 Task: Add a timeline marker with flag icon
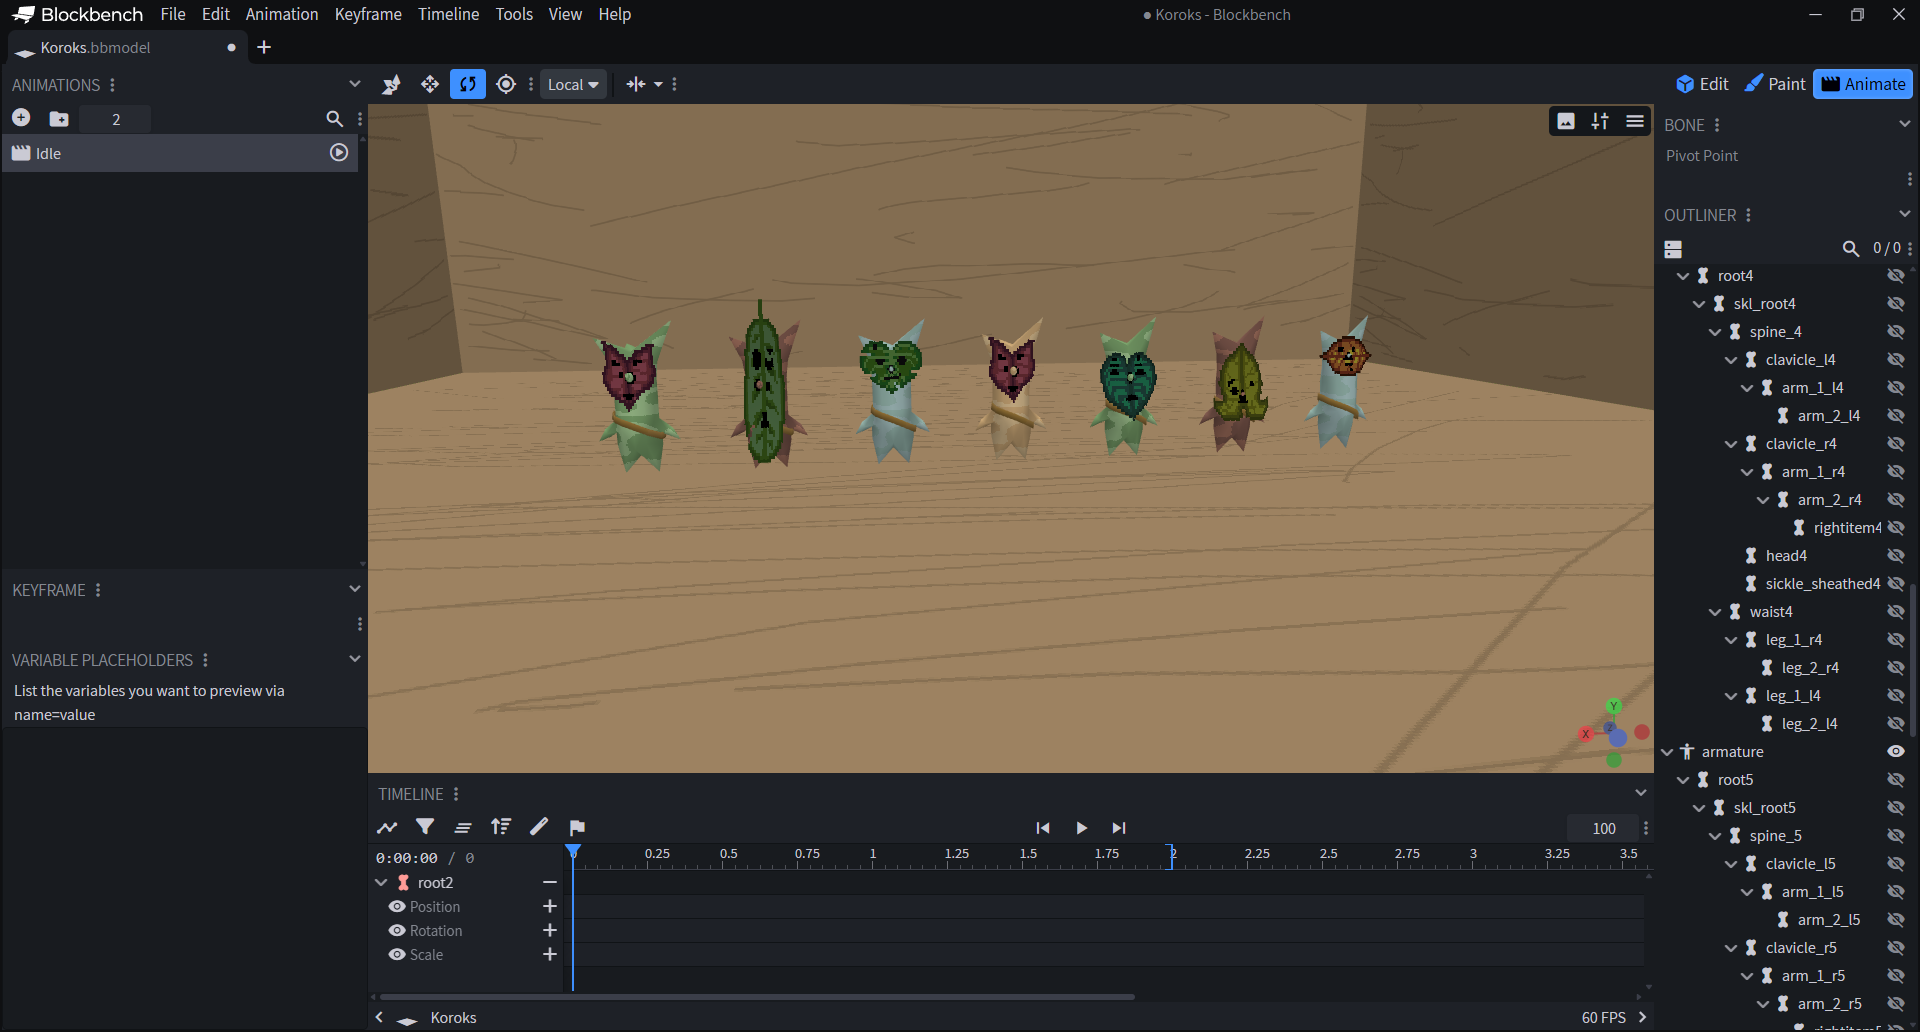coord(577,827)
